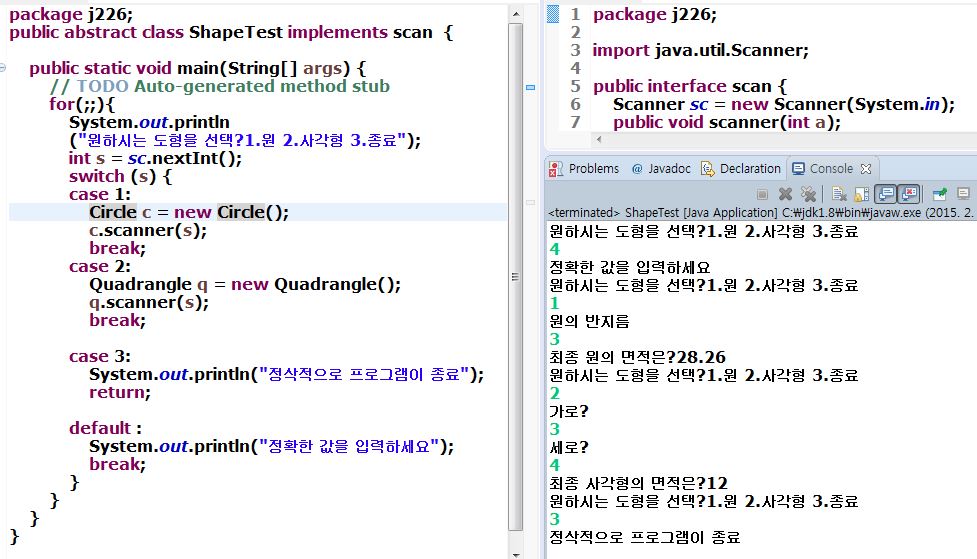Click console output '최종 사각형의 면적은?12'
Viewport: 977px width, 559px height.
(638, 483)
